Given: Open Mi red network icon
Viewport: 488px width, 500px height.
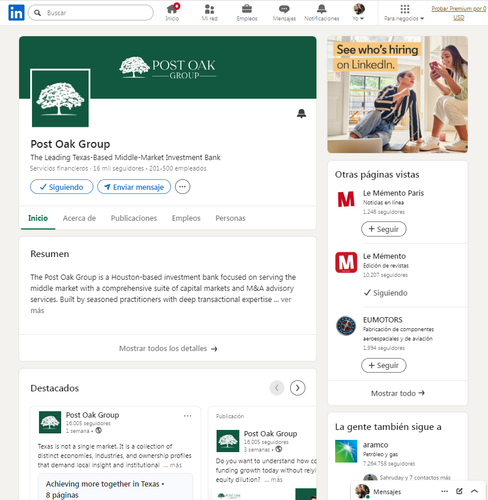Looking at the screenshot, I should (209, 12).
